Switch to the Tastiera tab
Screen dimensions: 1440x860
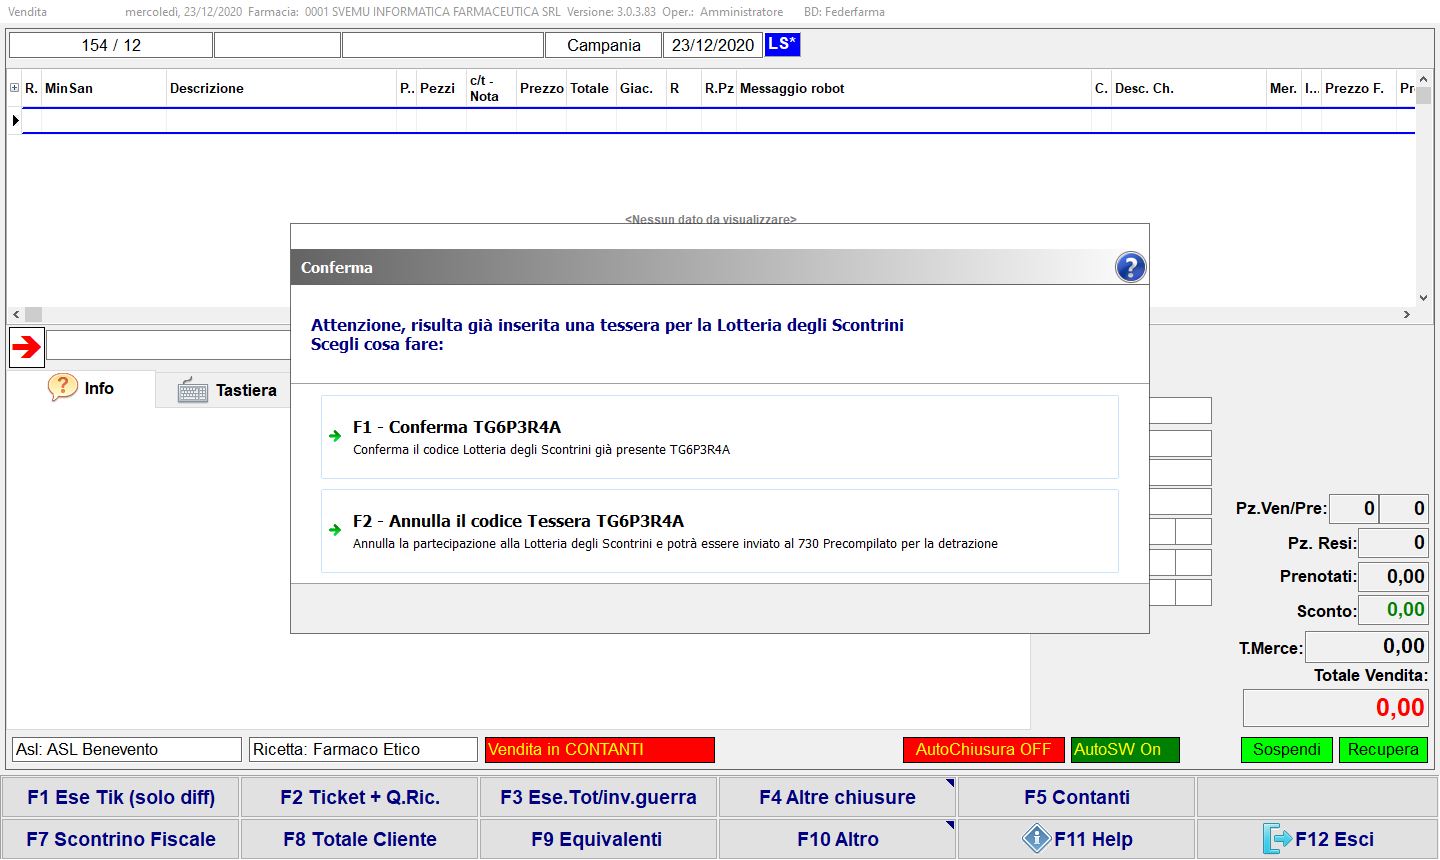(x=227, y=390)
